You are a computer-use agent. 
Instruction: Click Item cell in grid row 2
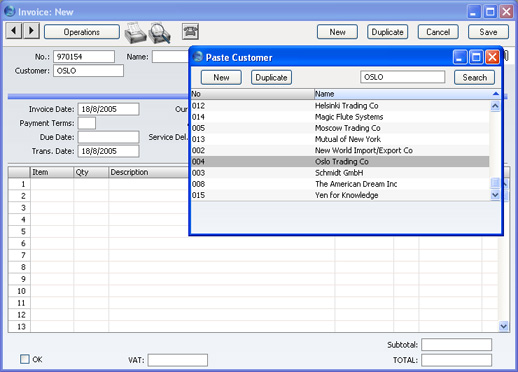coord(52,196)
